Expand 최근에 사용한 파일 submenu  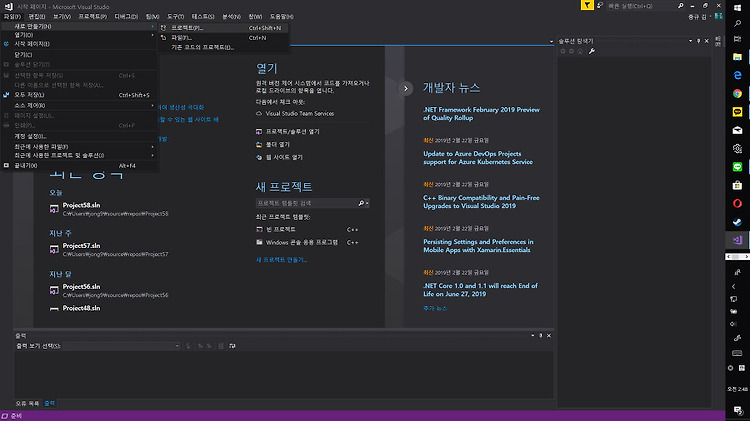(79, 147)
